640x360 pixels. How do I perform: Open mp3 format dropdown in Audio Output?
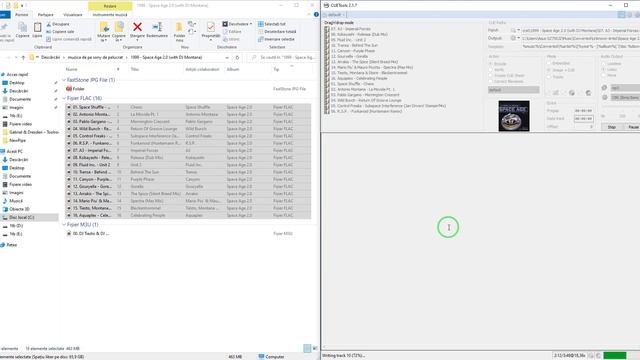tap(625, 88)
